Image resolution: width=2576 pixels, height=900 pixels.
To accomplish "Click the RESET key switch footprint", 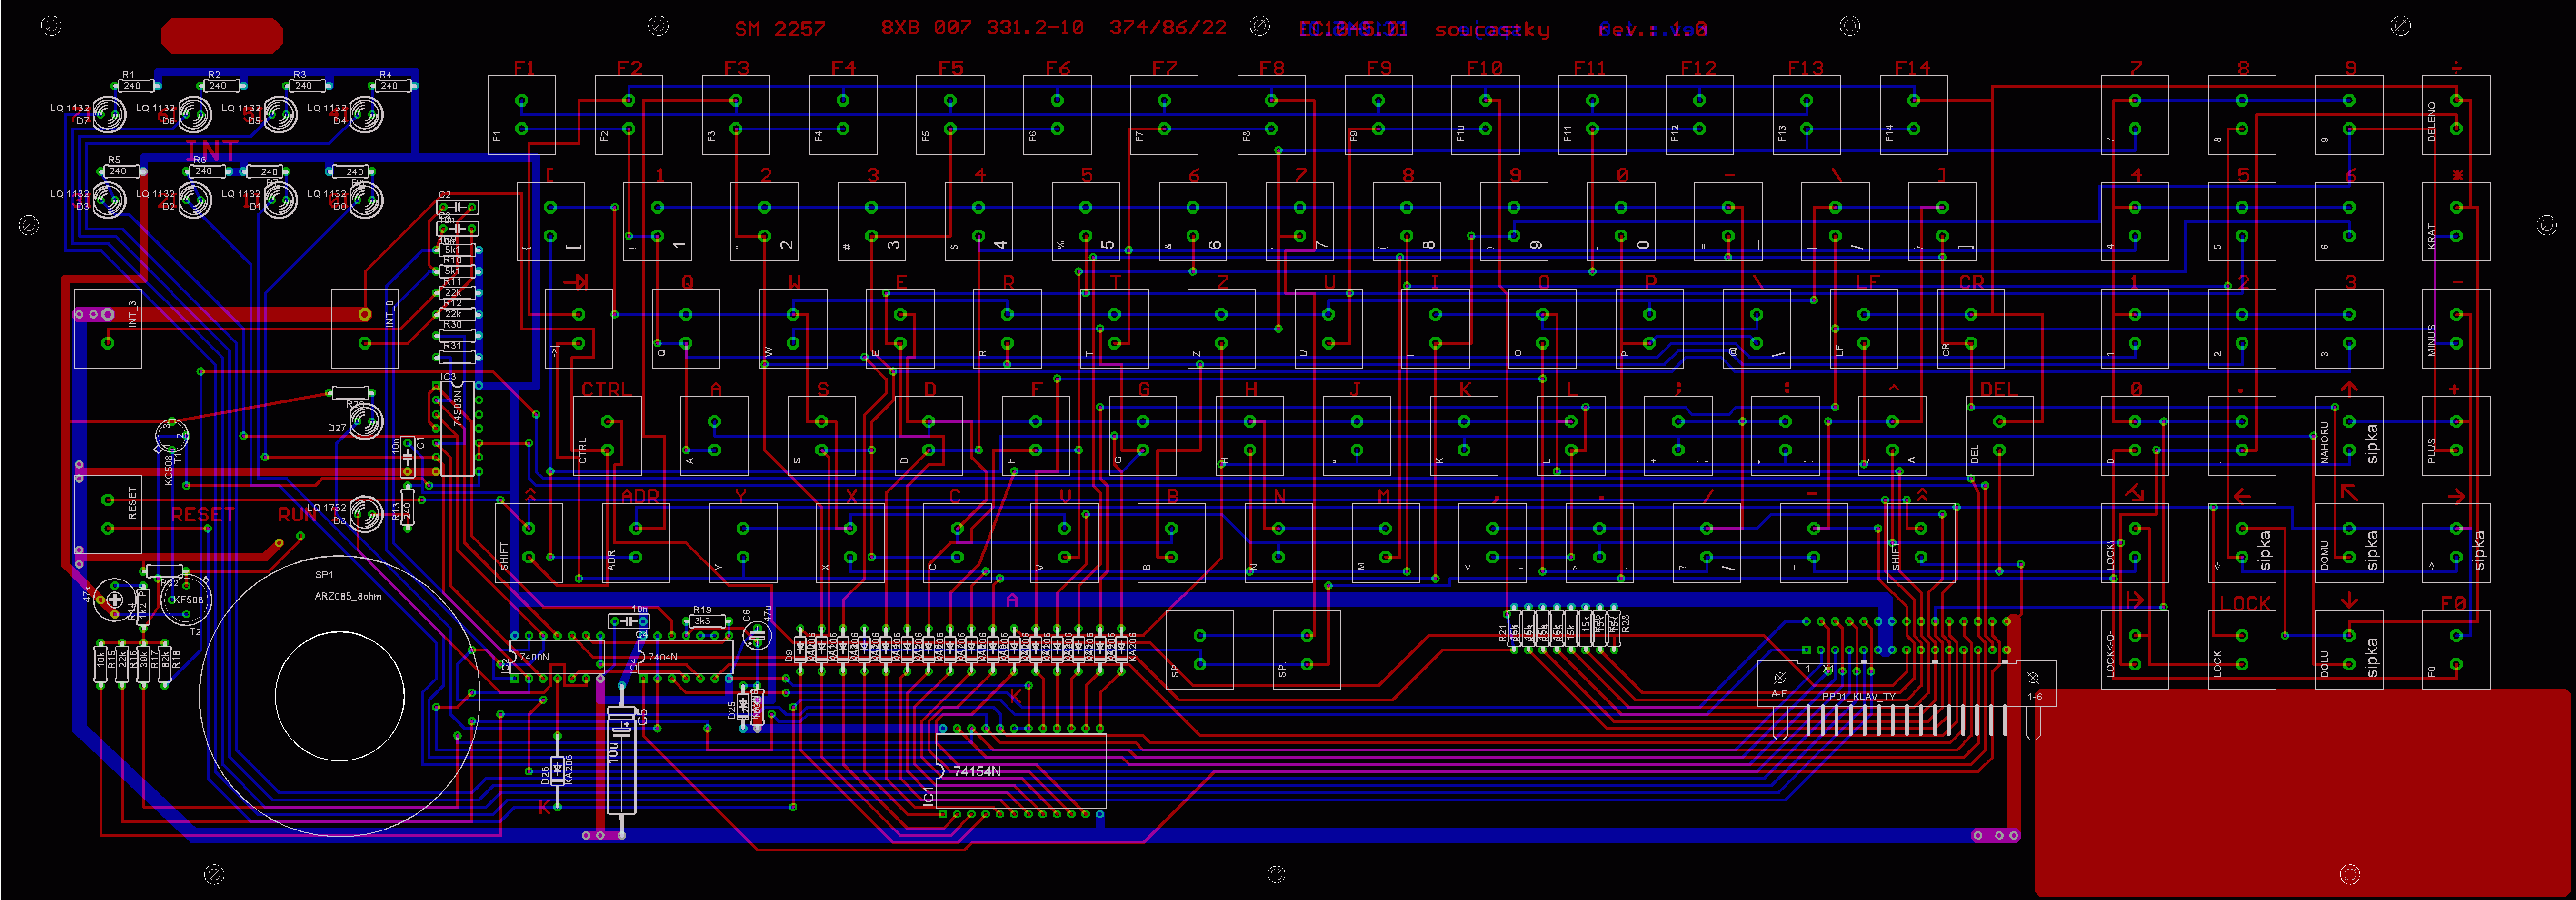I will pos(108,514).
